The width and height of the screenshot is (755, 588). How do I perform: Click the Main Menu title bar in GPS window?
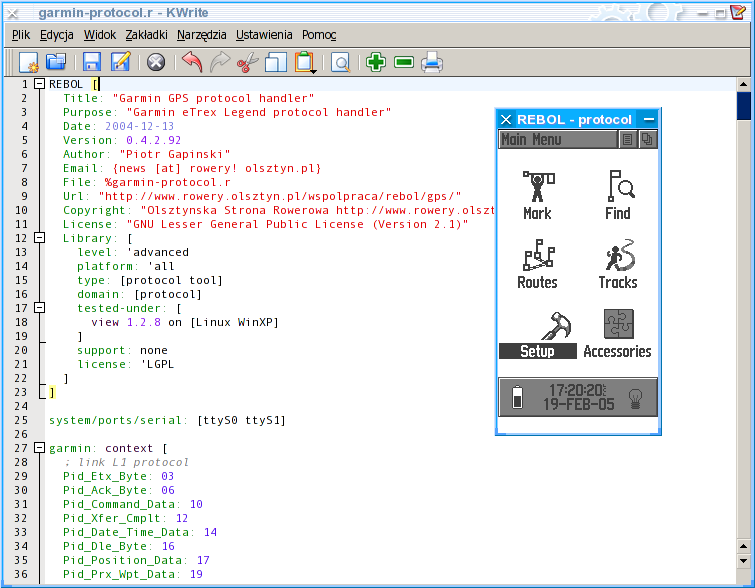click(x=558, y=140)
